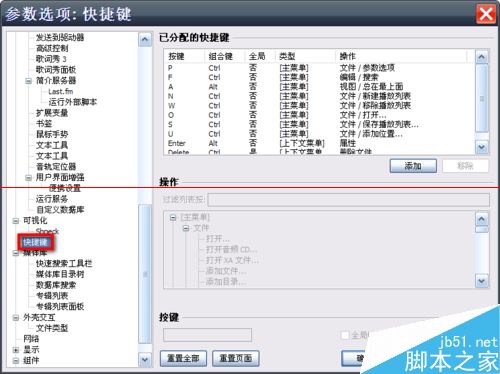This screenshot has width=500, height=374.
Task: Select the 添加目录... action
Action: 226,281
